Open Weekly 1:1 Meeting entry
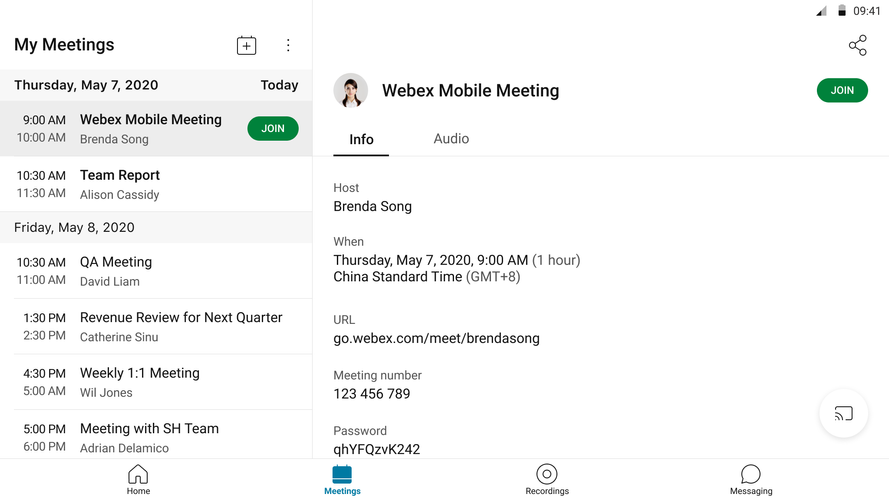 click(x=156, y=382)
